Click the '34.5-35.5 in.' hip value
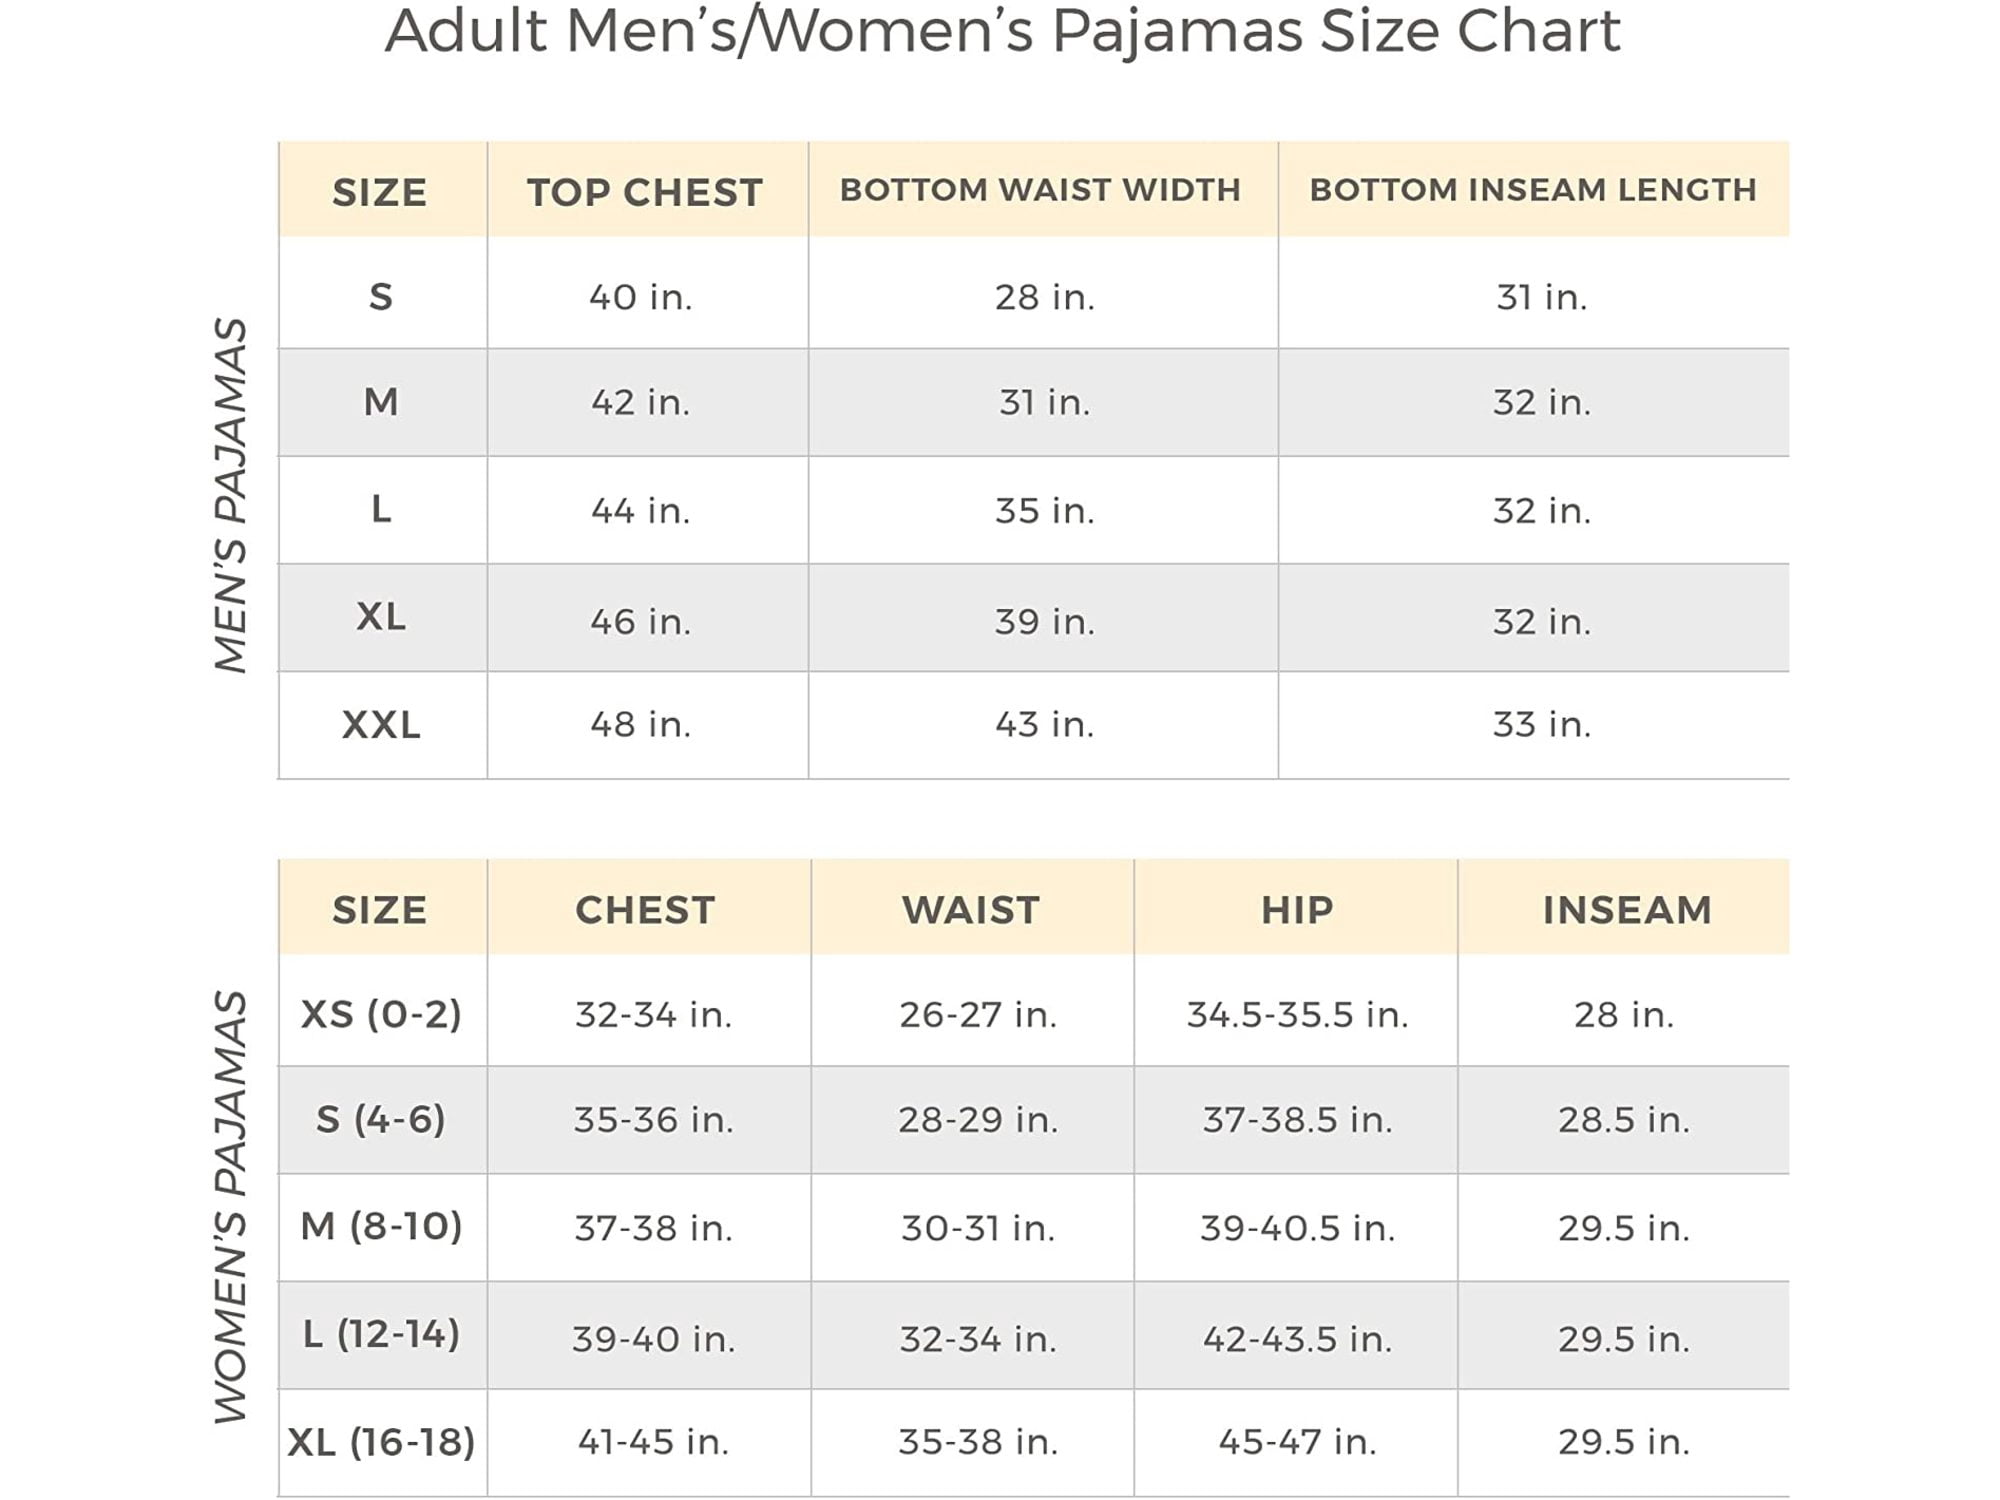 (1297, 1015)
